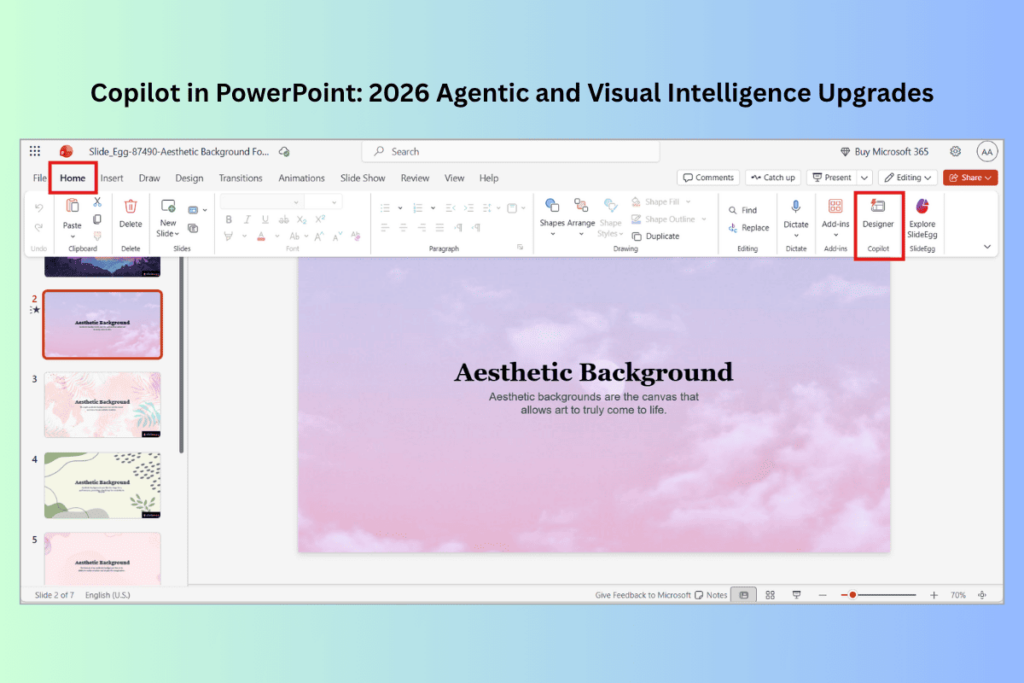The image size is (1024, 683).
Task: Toggle Italic formatting
Action: (247, 220)
